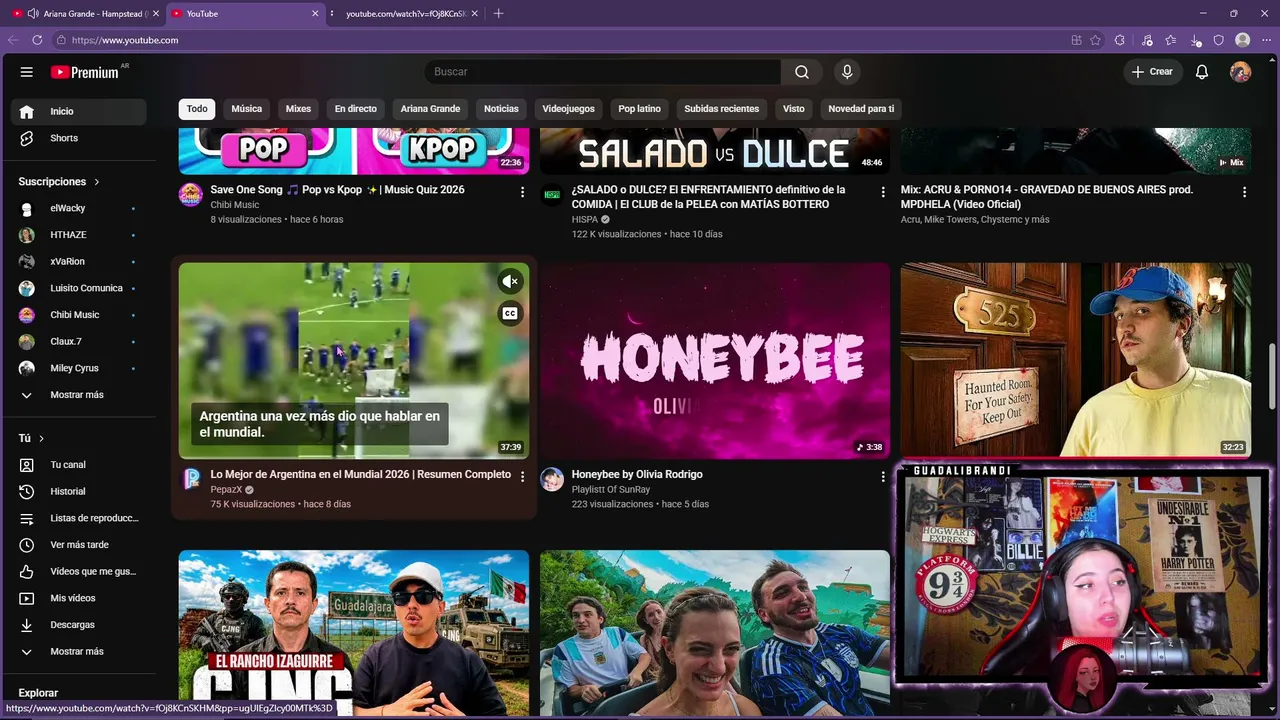Reload the page in the browser
Image resolution: width=1280 pixels, height=720 pixels.
(x=37, y=40)
